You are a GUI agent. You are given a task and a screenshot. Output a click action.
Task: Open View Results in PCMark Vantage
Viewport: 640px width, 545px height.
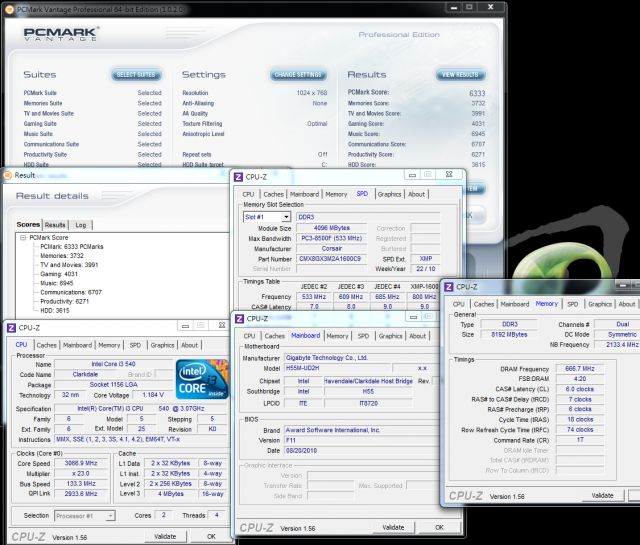click(460, 75)
